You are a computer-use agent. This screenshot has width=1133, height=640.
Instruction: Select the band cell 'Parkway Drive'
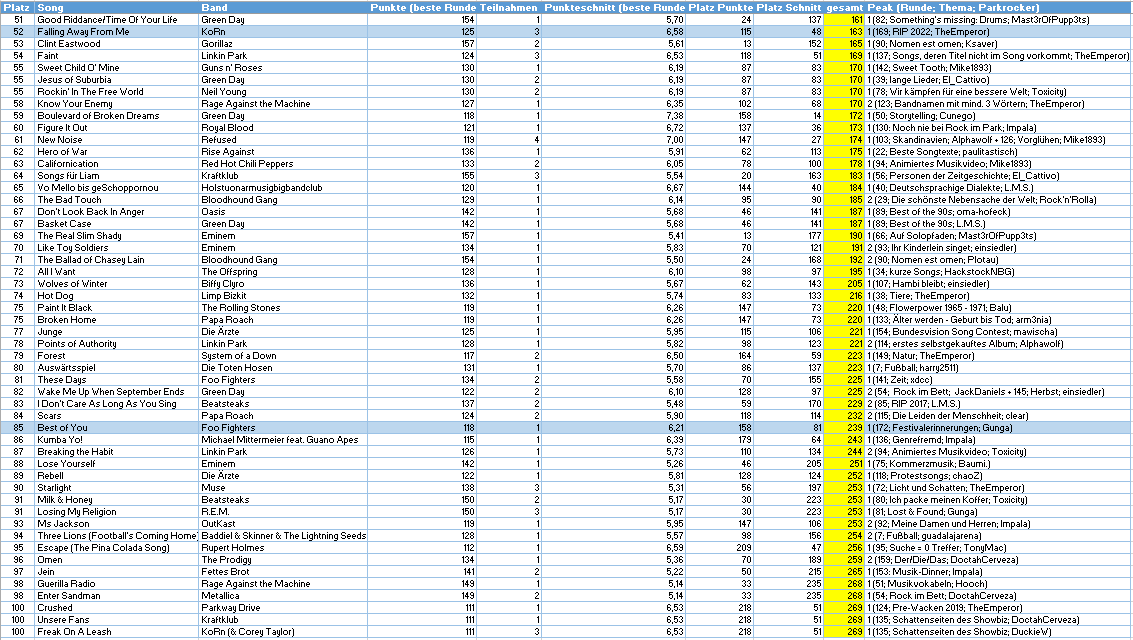(283, 608)
